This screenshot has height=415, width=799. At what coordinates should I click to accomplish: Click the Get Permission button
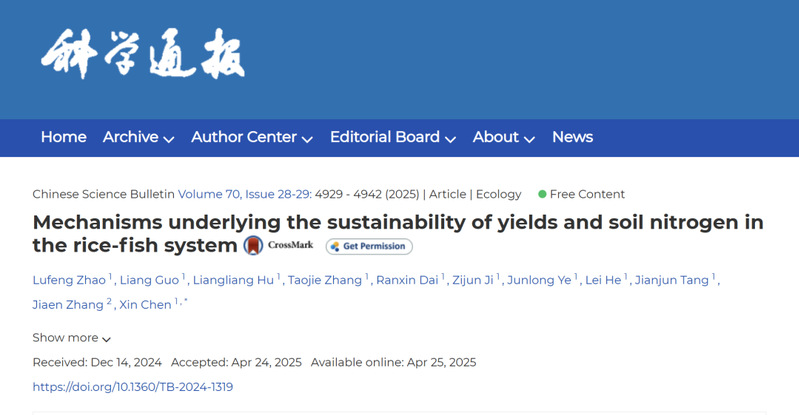369,246
